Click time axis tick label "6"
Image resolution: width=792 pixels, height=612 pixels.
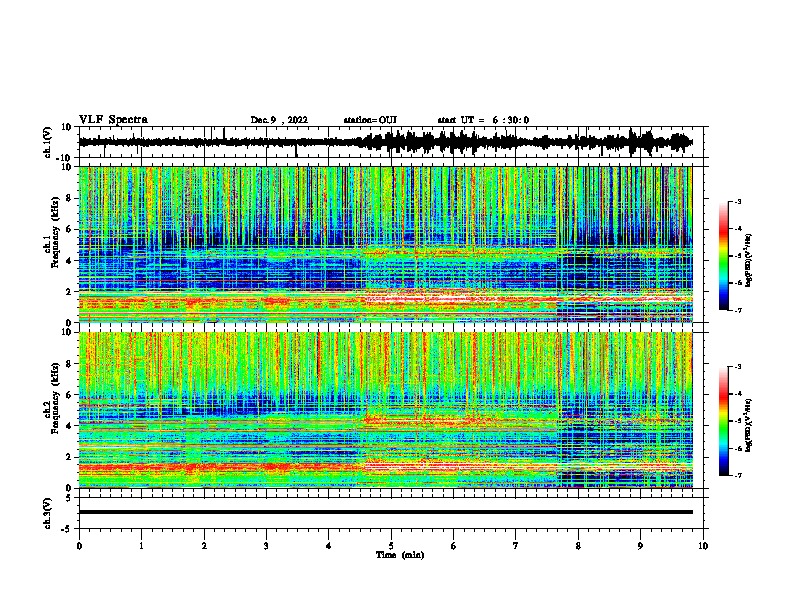tap(454, 546)
